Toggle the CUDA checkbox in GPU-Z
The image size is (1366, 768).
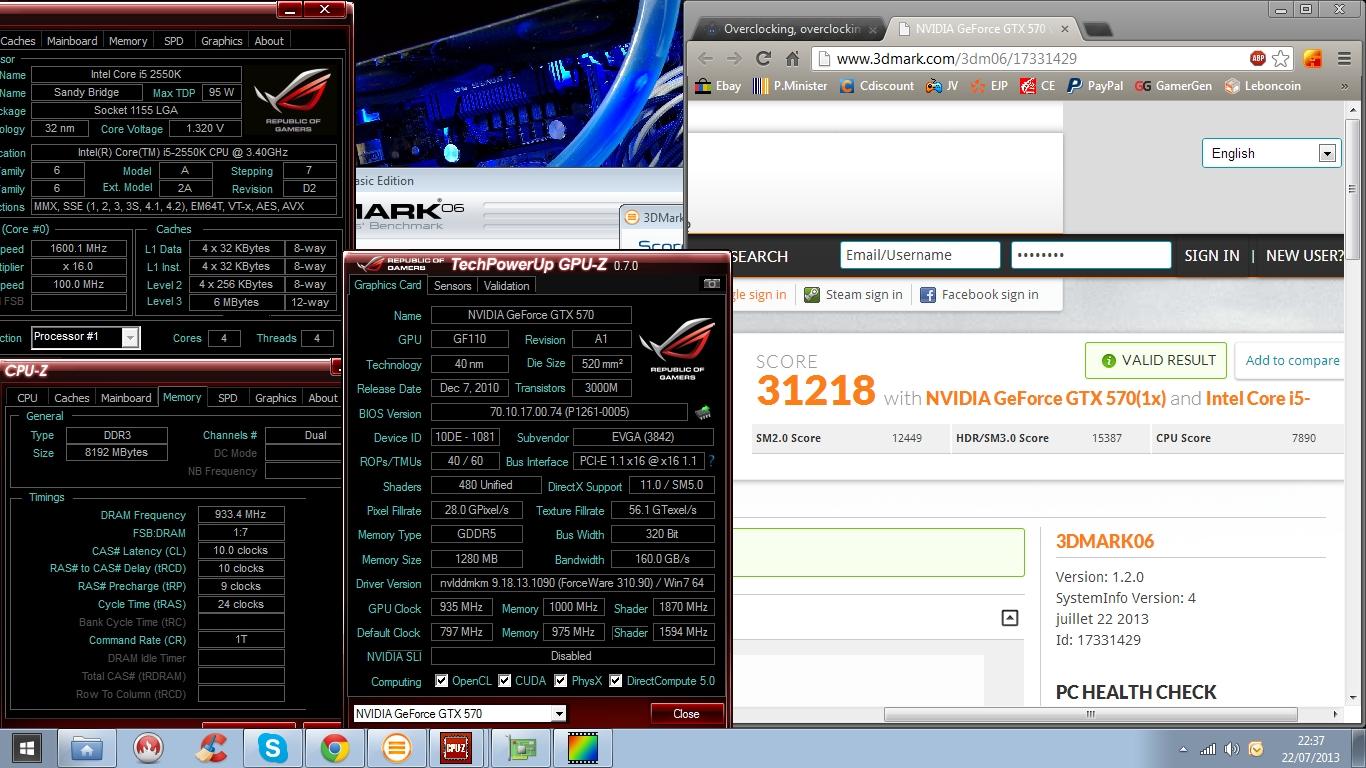[505, 681]
